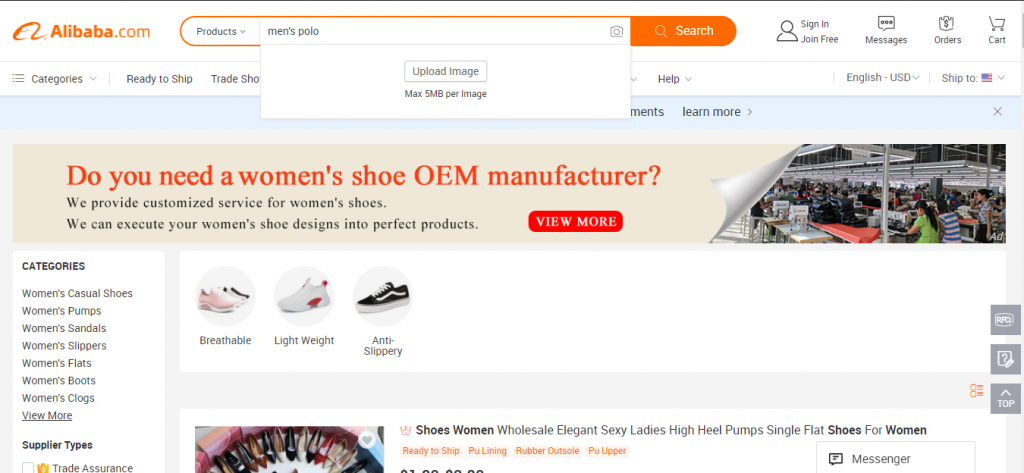Image resolution: width=1024 pixels, height=473 pixels.
Task: Favorite the heart icon on shoe listing
Action: point(367,440)
